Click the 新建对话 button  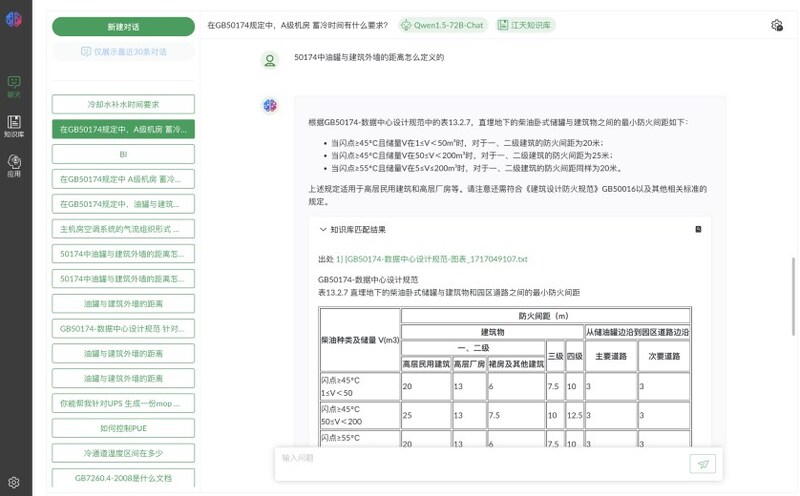[123, 27]
